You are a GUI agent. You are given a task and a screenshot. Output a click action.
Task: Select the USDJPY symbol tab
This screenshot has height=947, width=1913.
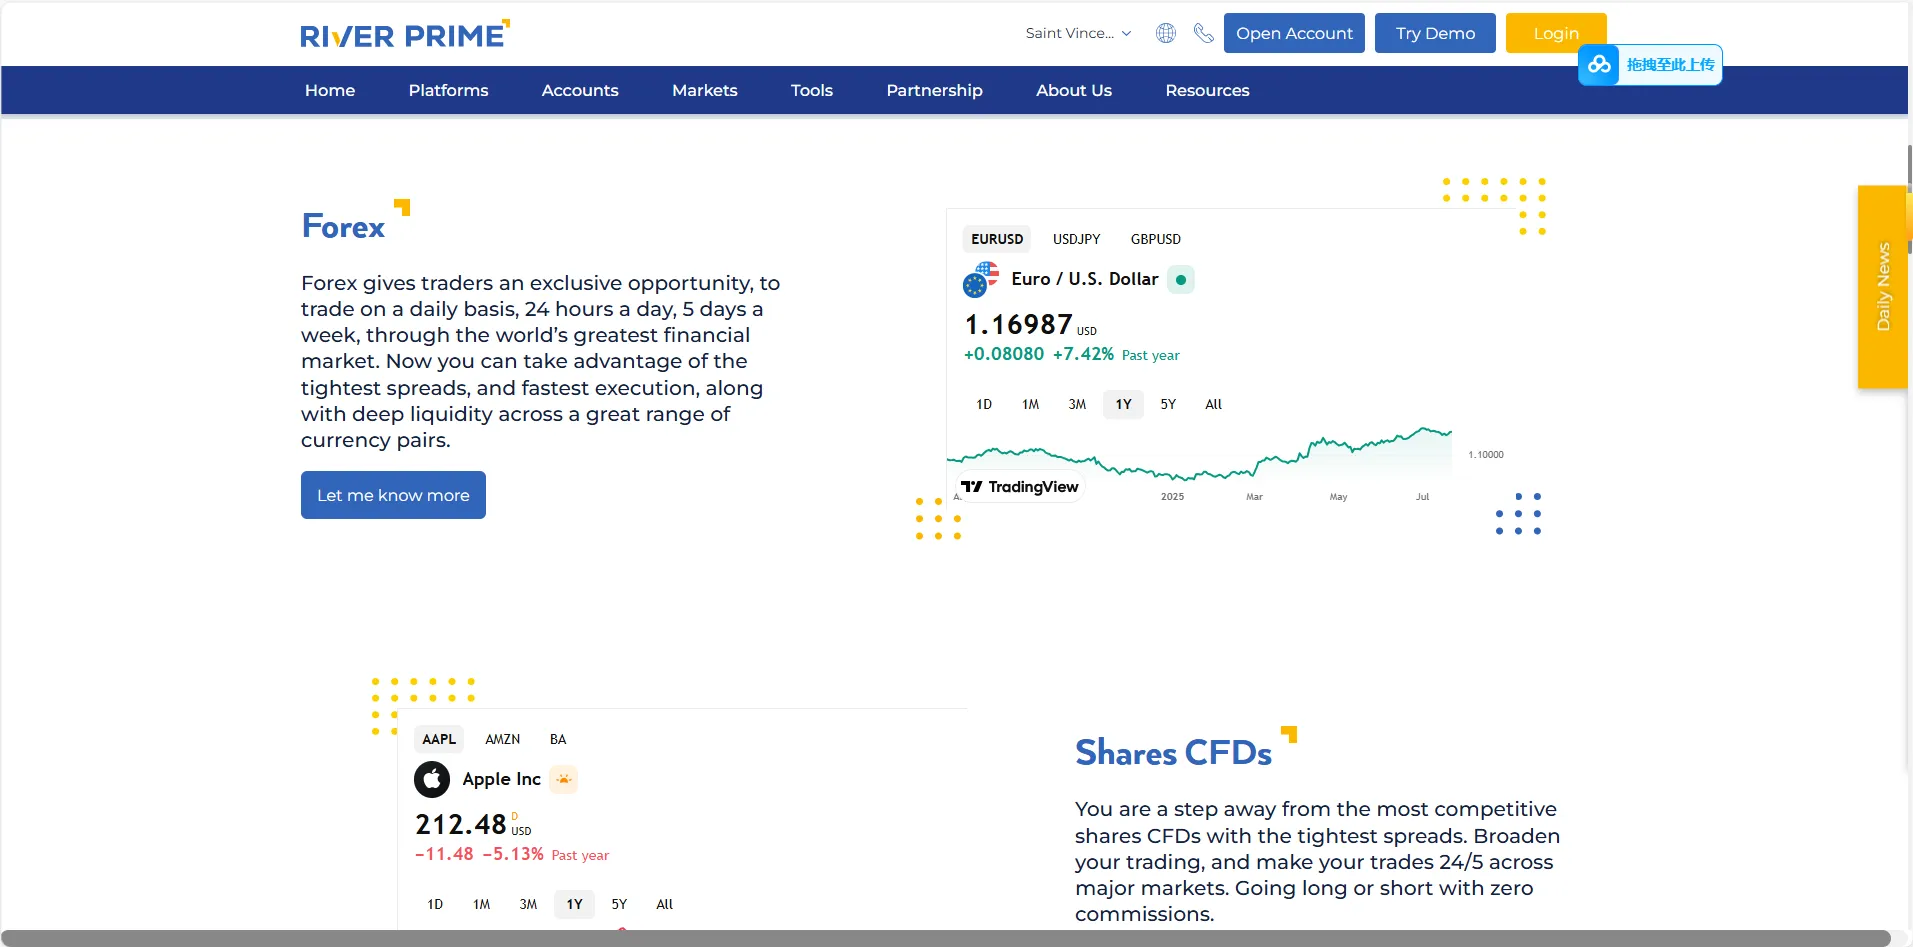coord(1076,239)
